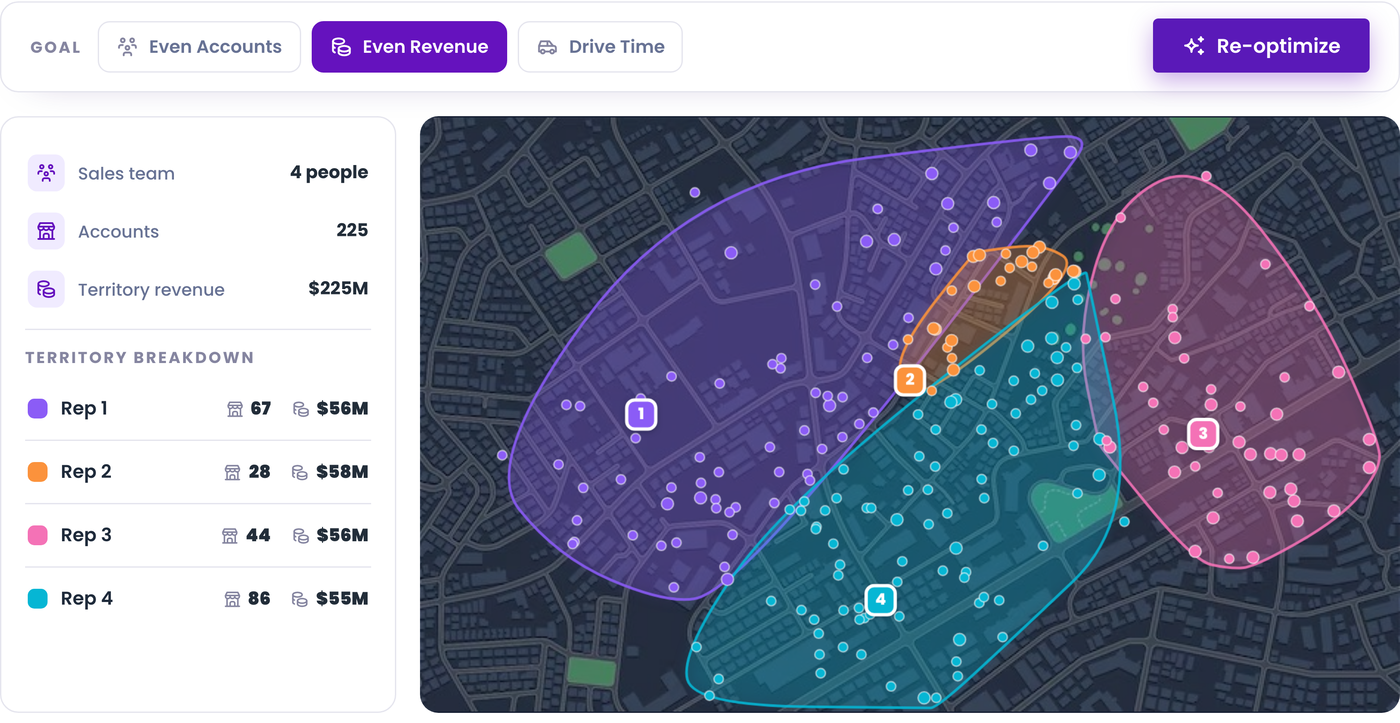Select the Even Accounts goal
Screen dimensions: 1400x723
coord(199,47)
